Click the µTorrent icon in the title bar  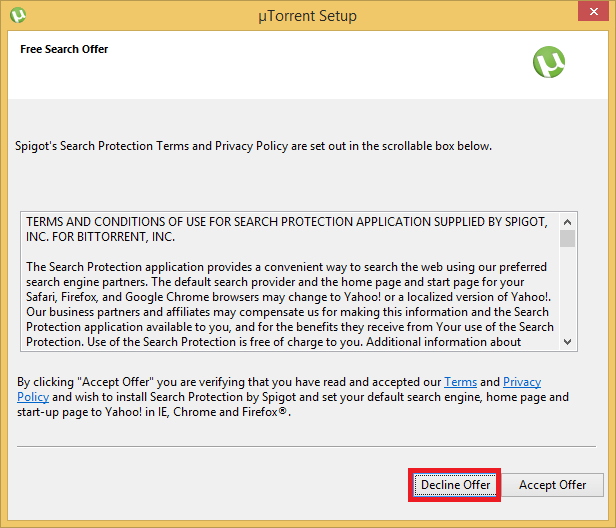click(18, 15)
